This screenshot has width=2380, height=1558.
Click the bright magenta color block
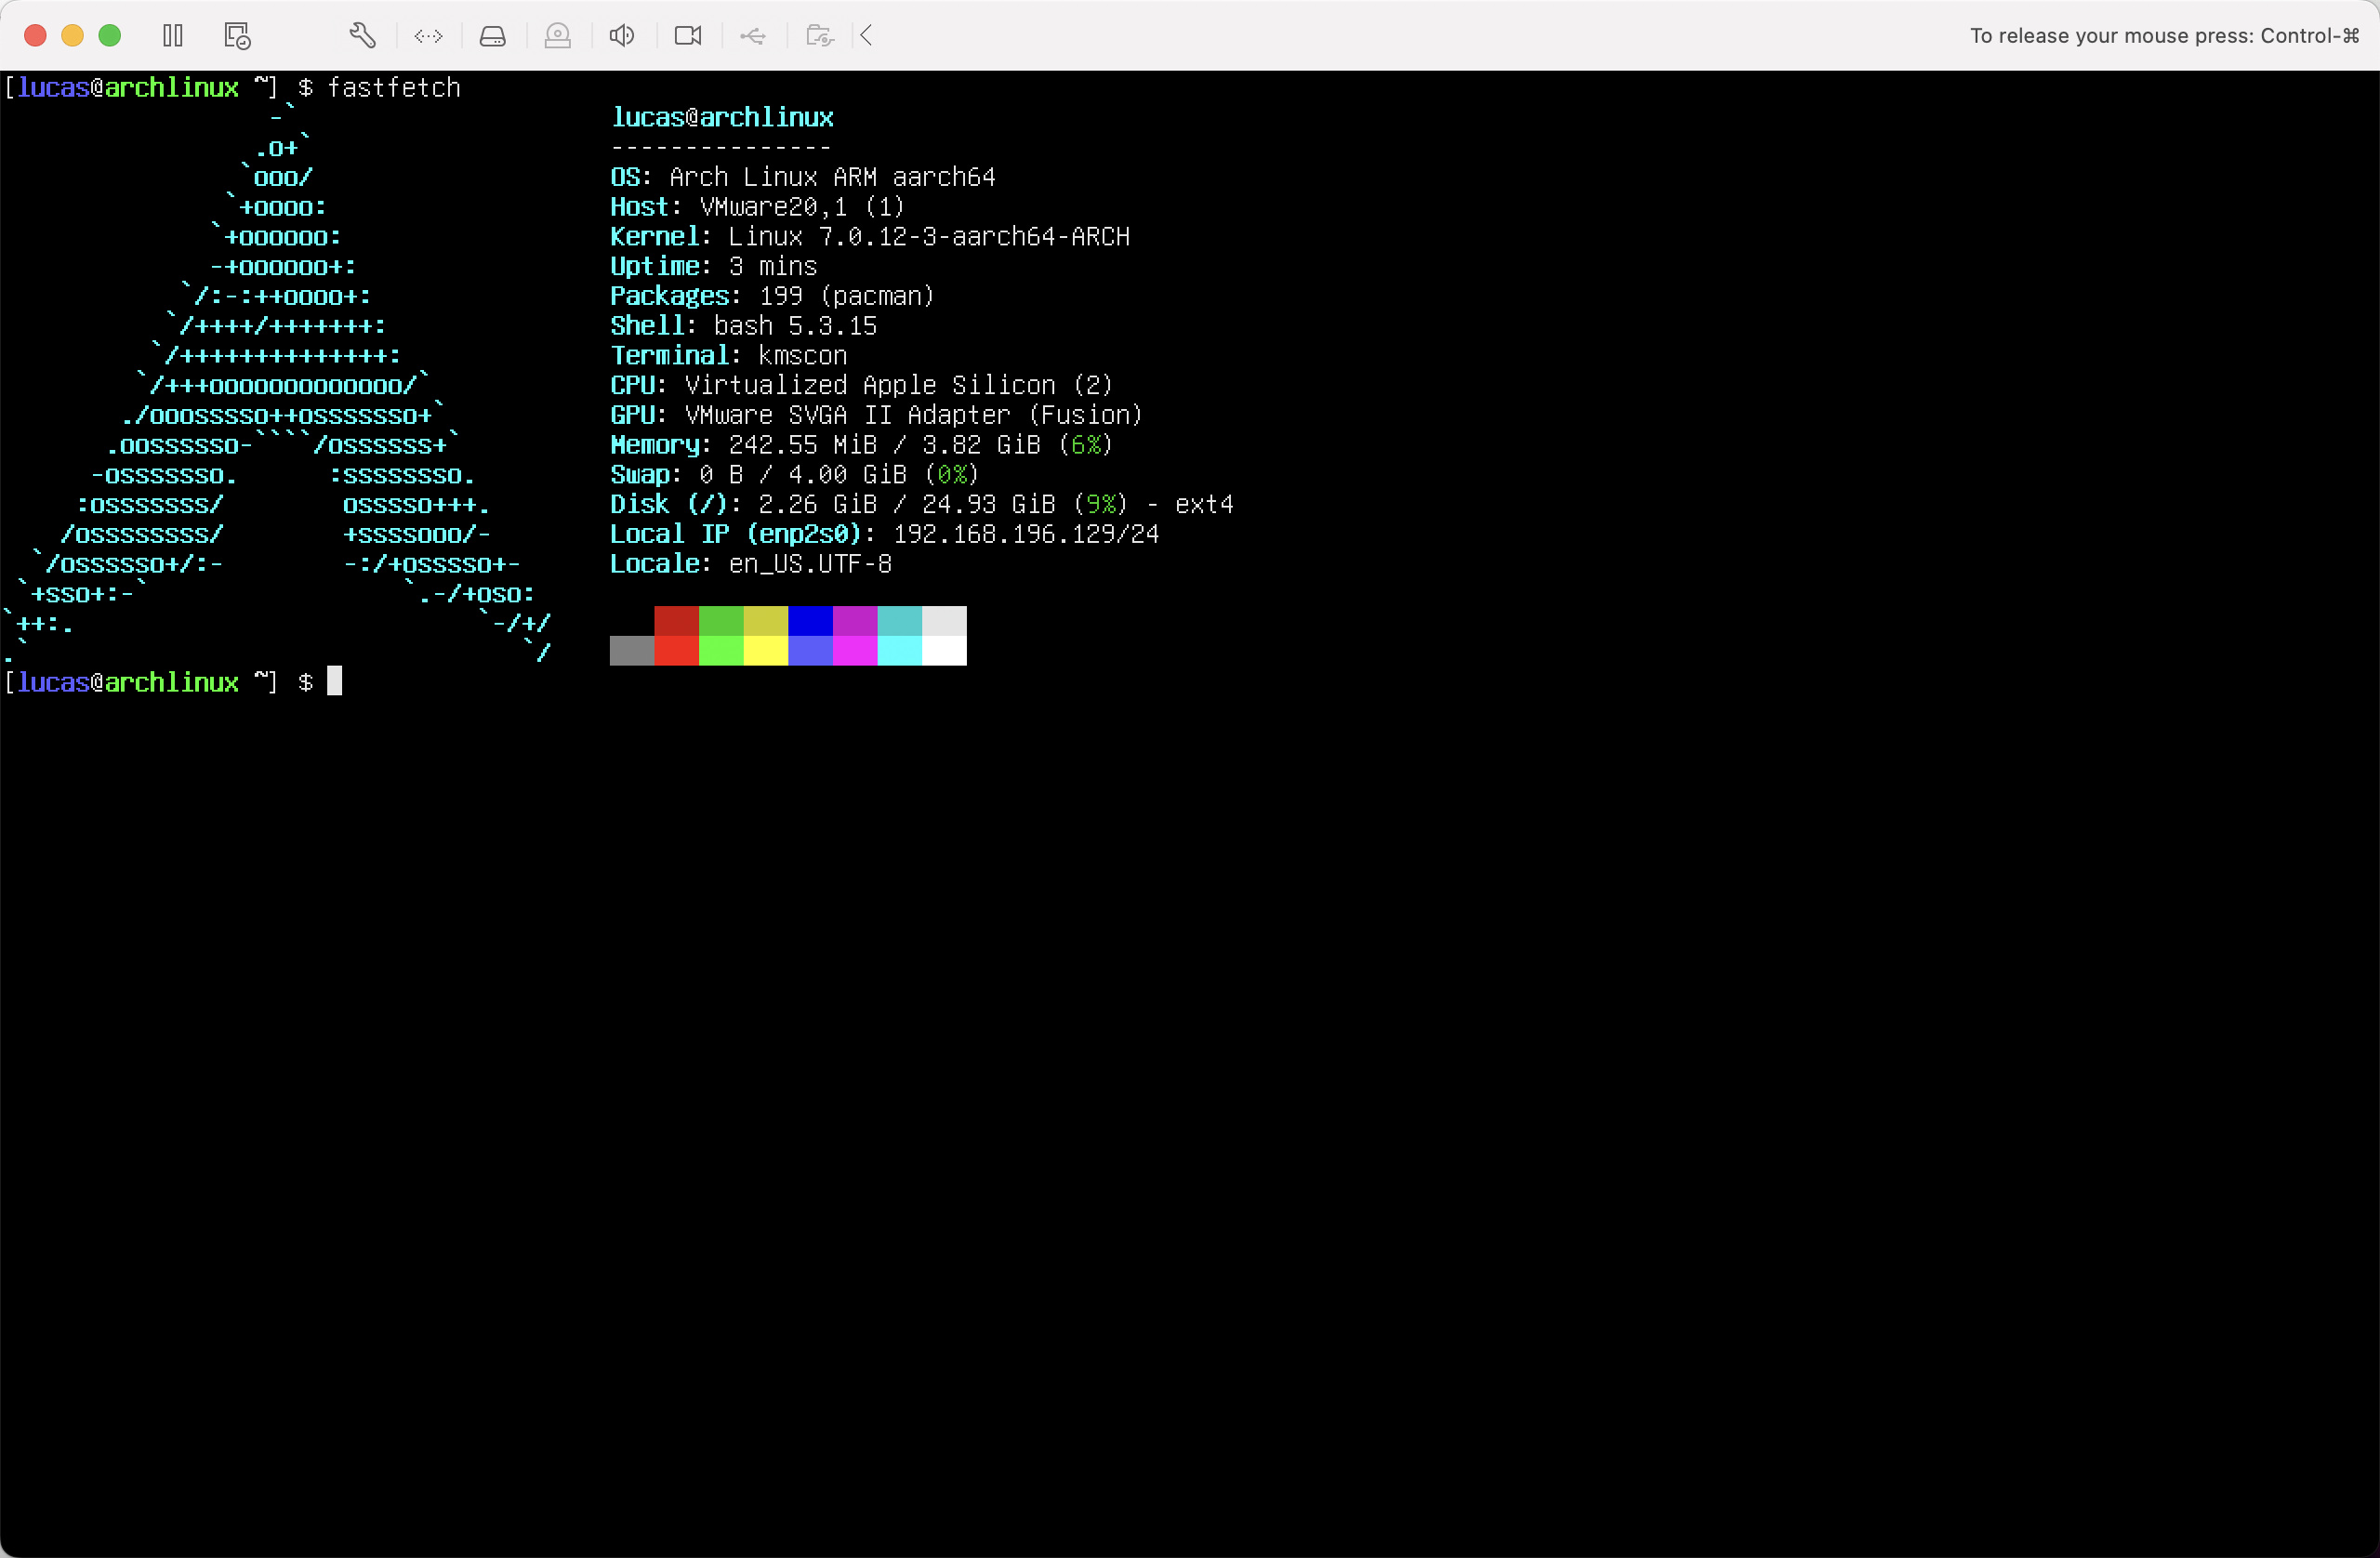click(x=855, y=651)
